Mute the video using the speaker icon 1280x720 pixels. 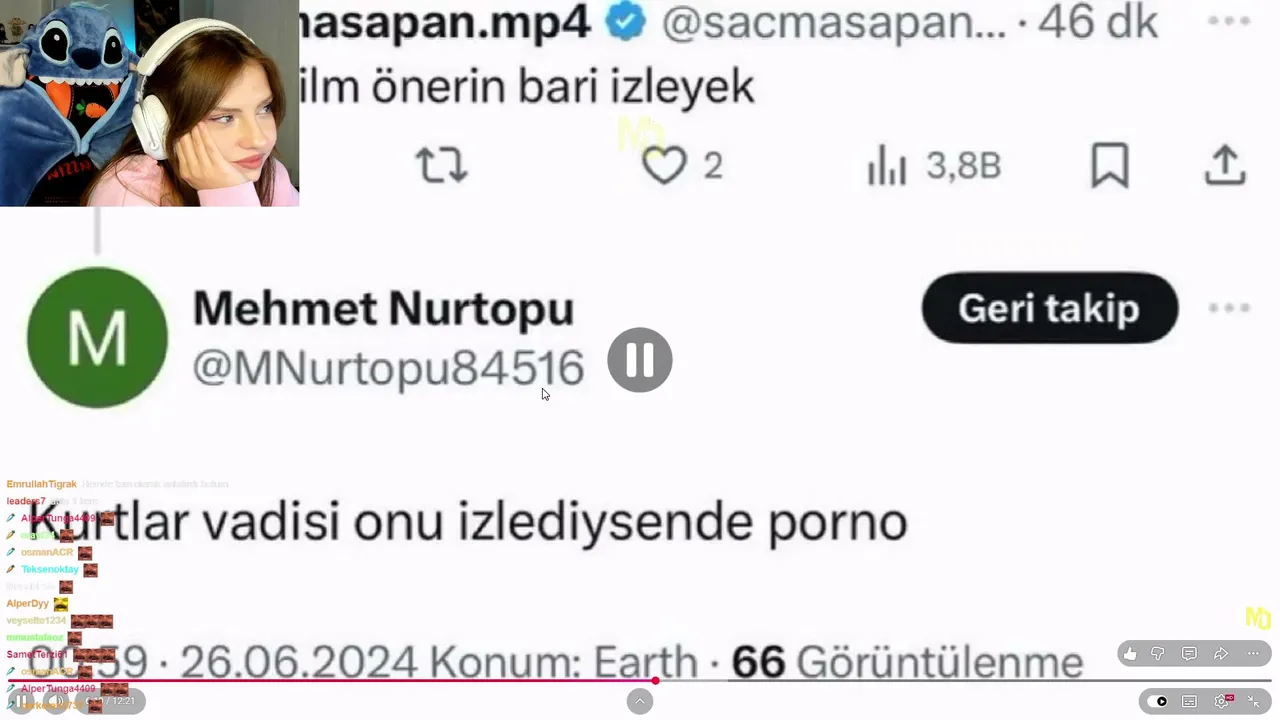tap(57, 701)
